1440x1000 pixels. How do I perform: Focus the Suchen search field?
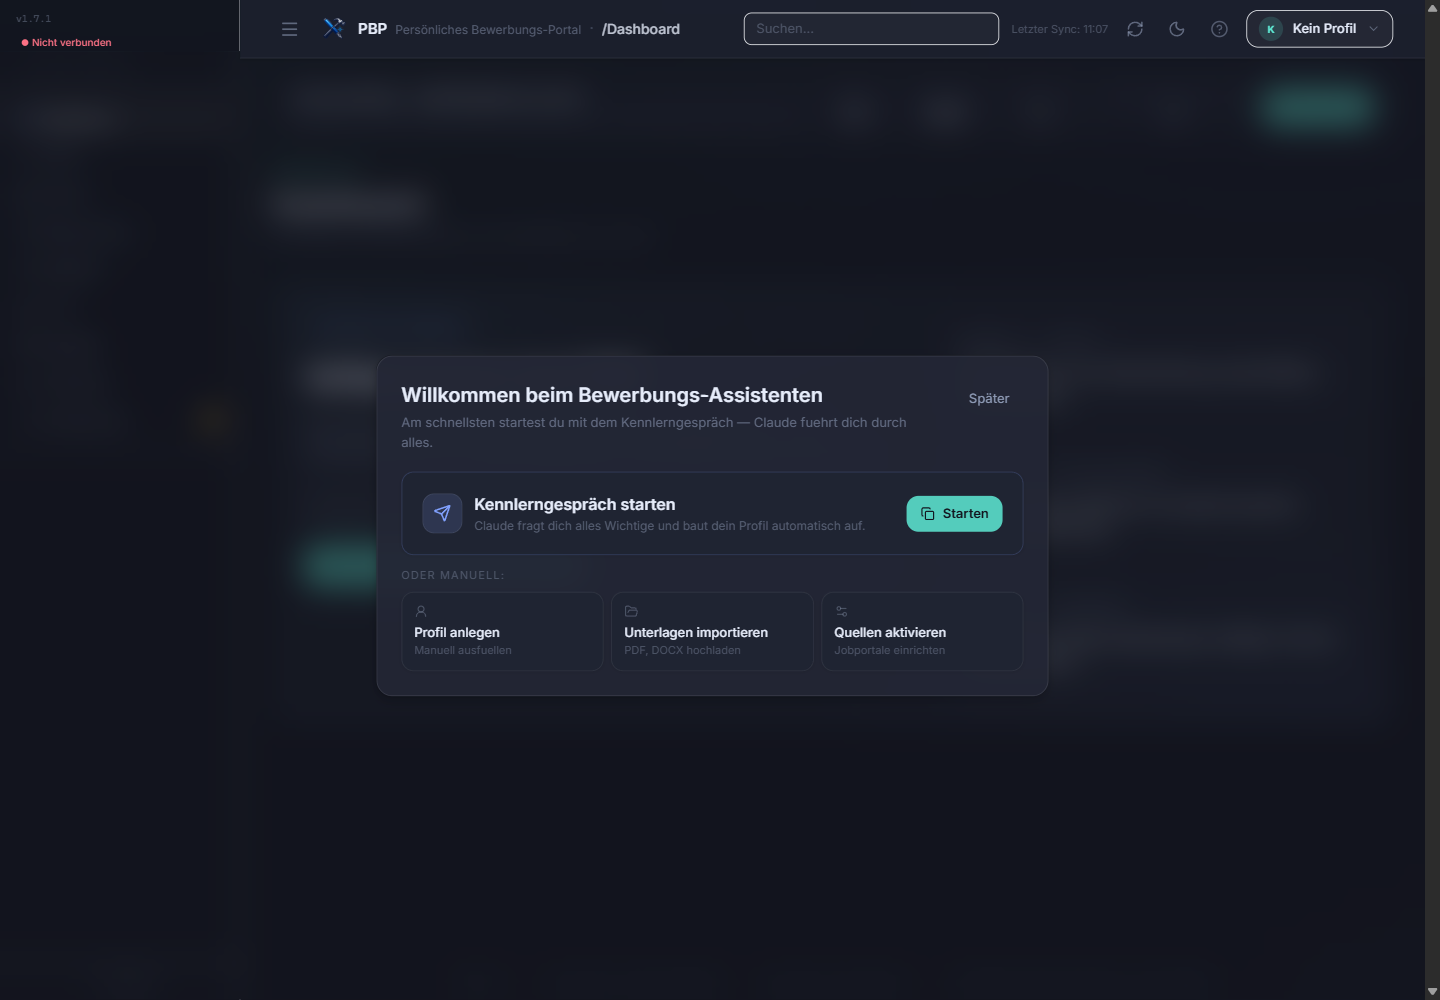[x=871, y=29]
